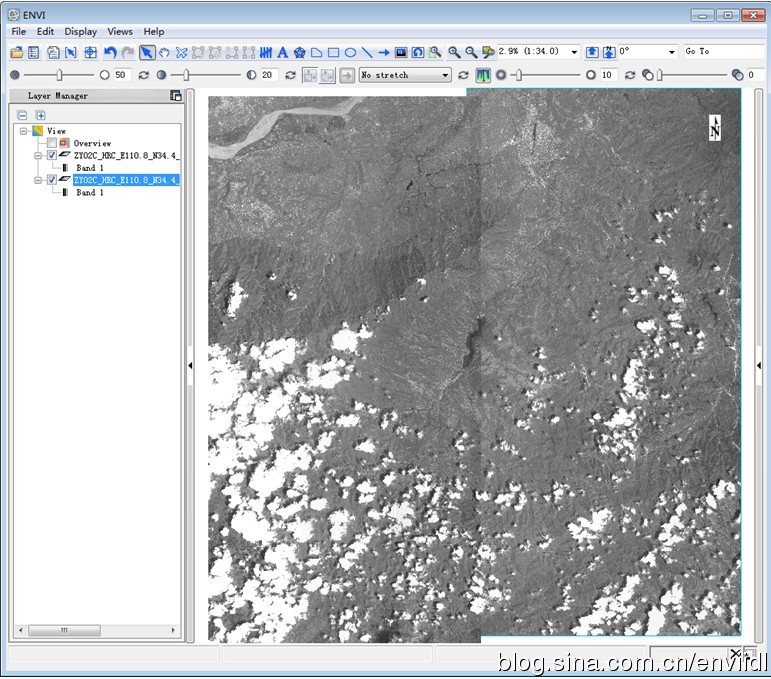Select the Pan hand tool
771x679 pixels.
[x=164, y=52]
